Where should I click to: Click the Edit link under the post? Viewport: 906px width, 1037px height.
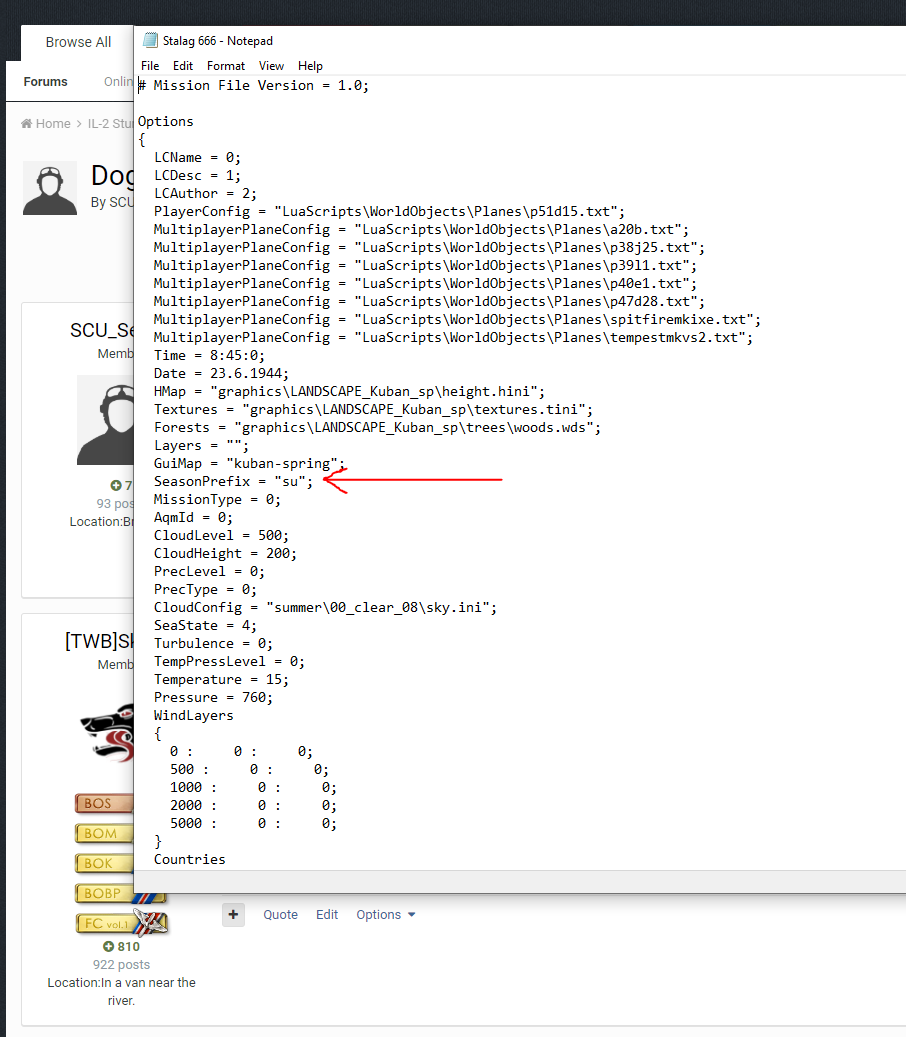(x=327, y=915)
